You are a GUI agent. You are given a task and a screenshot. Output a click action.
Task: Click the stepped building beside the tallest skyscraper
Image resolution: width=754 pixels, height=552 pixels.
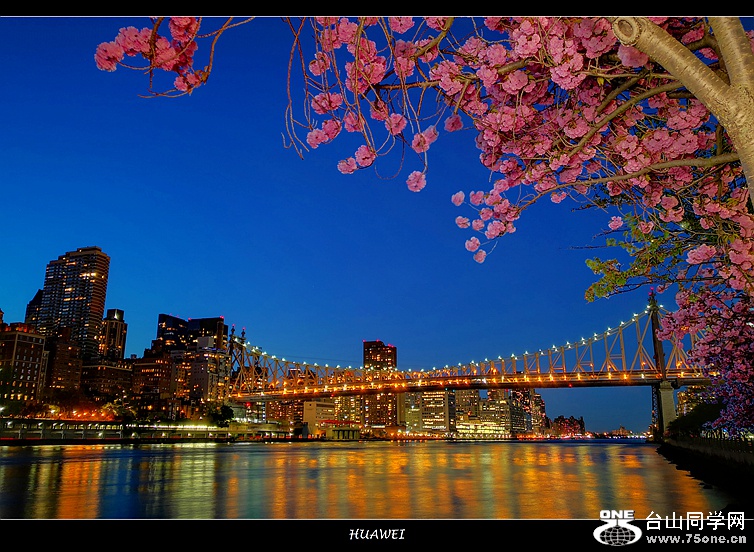(113, 335)
